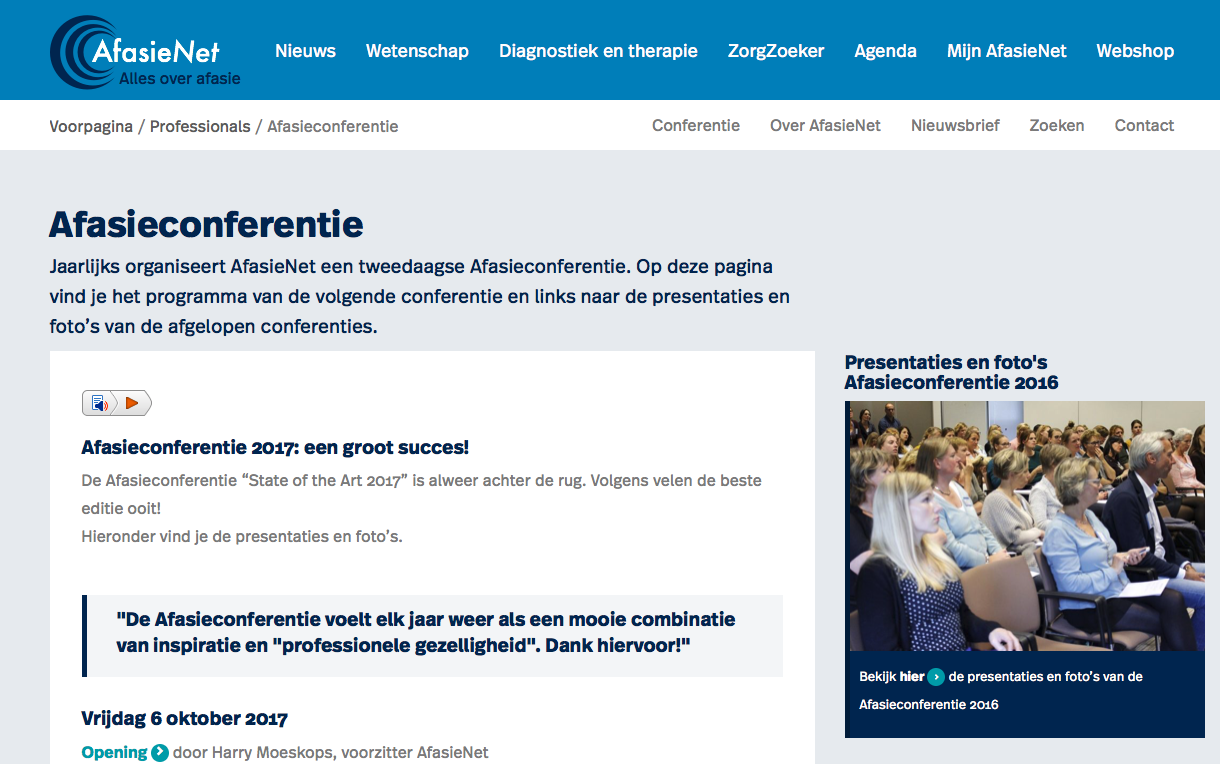Open the Contact link
Image resolution: width=1220 pixels, height=764 pixels.
point(1144,125)
